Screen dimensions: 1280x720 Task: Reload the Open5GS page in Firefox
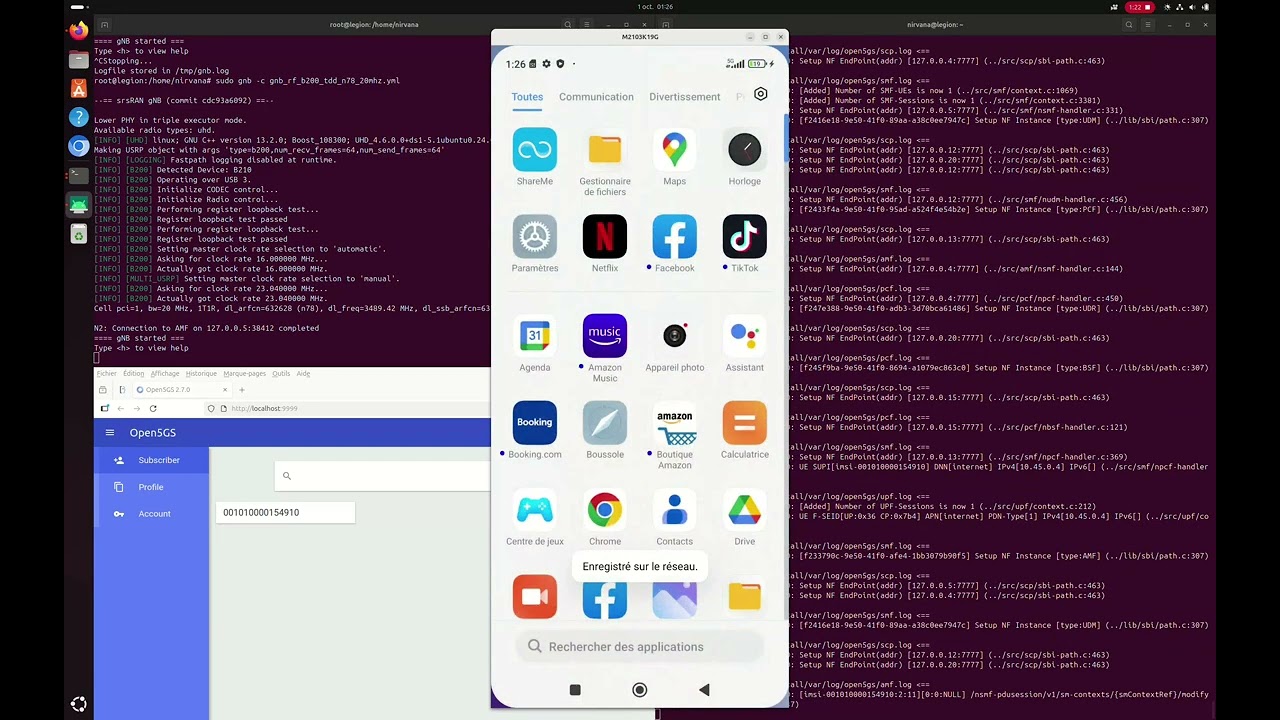[153, 408]
